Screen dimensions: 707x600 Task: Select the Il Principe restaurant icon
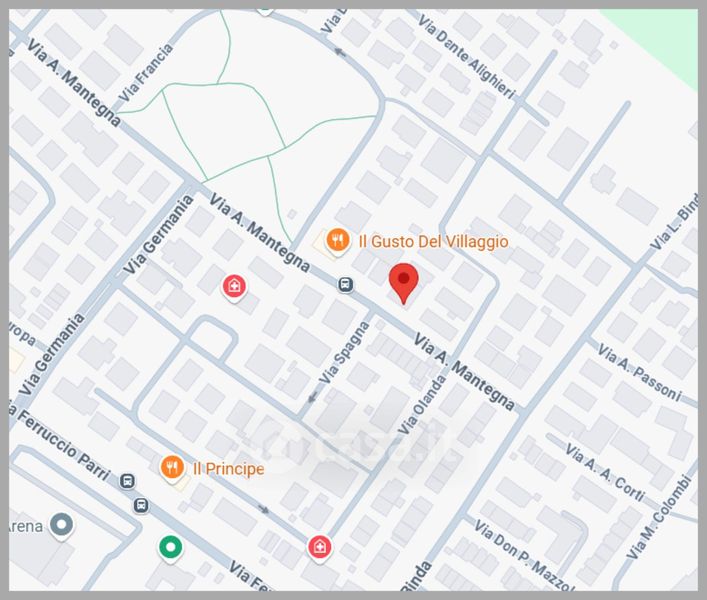point(172,468)
